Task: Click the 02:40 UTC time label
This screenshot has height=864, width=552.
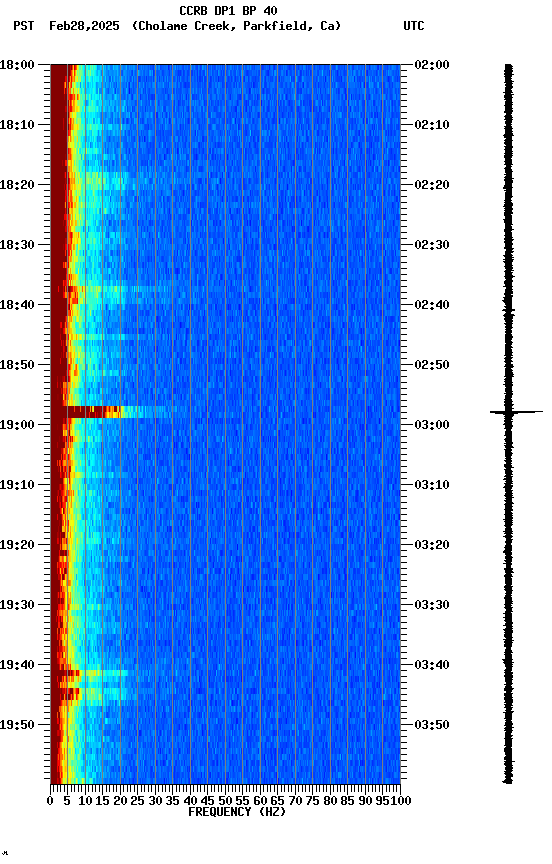Action: tap(432, 305)
